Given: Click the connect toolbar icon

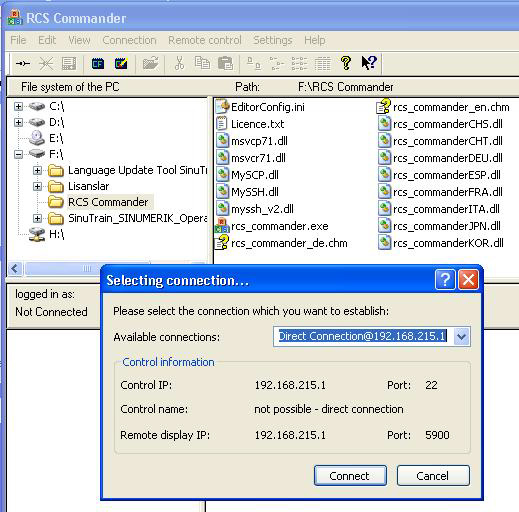Looking at the screenshot, I should (23, 63).
